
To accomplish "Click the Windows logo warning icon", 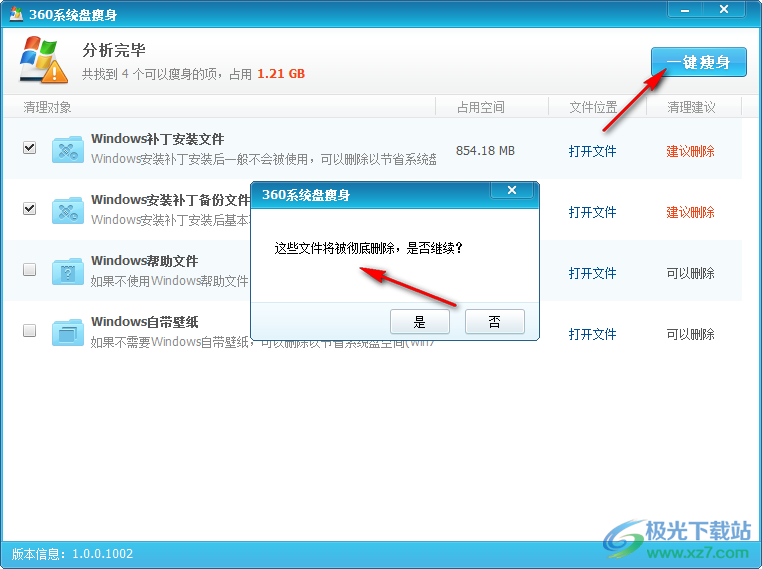I will point(44,59).
